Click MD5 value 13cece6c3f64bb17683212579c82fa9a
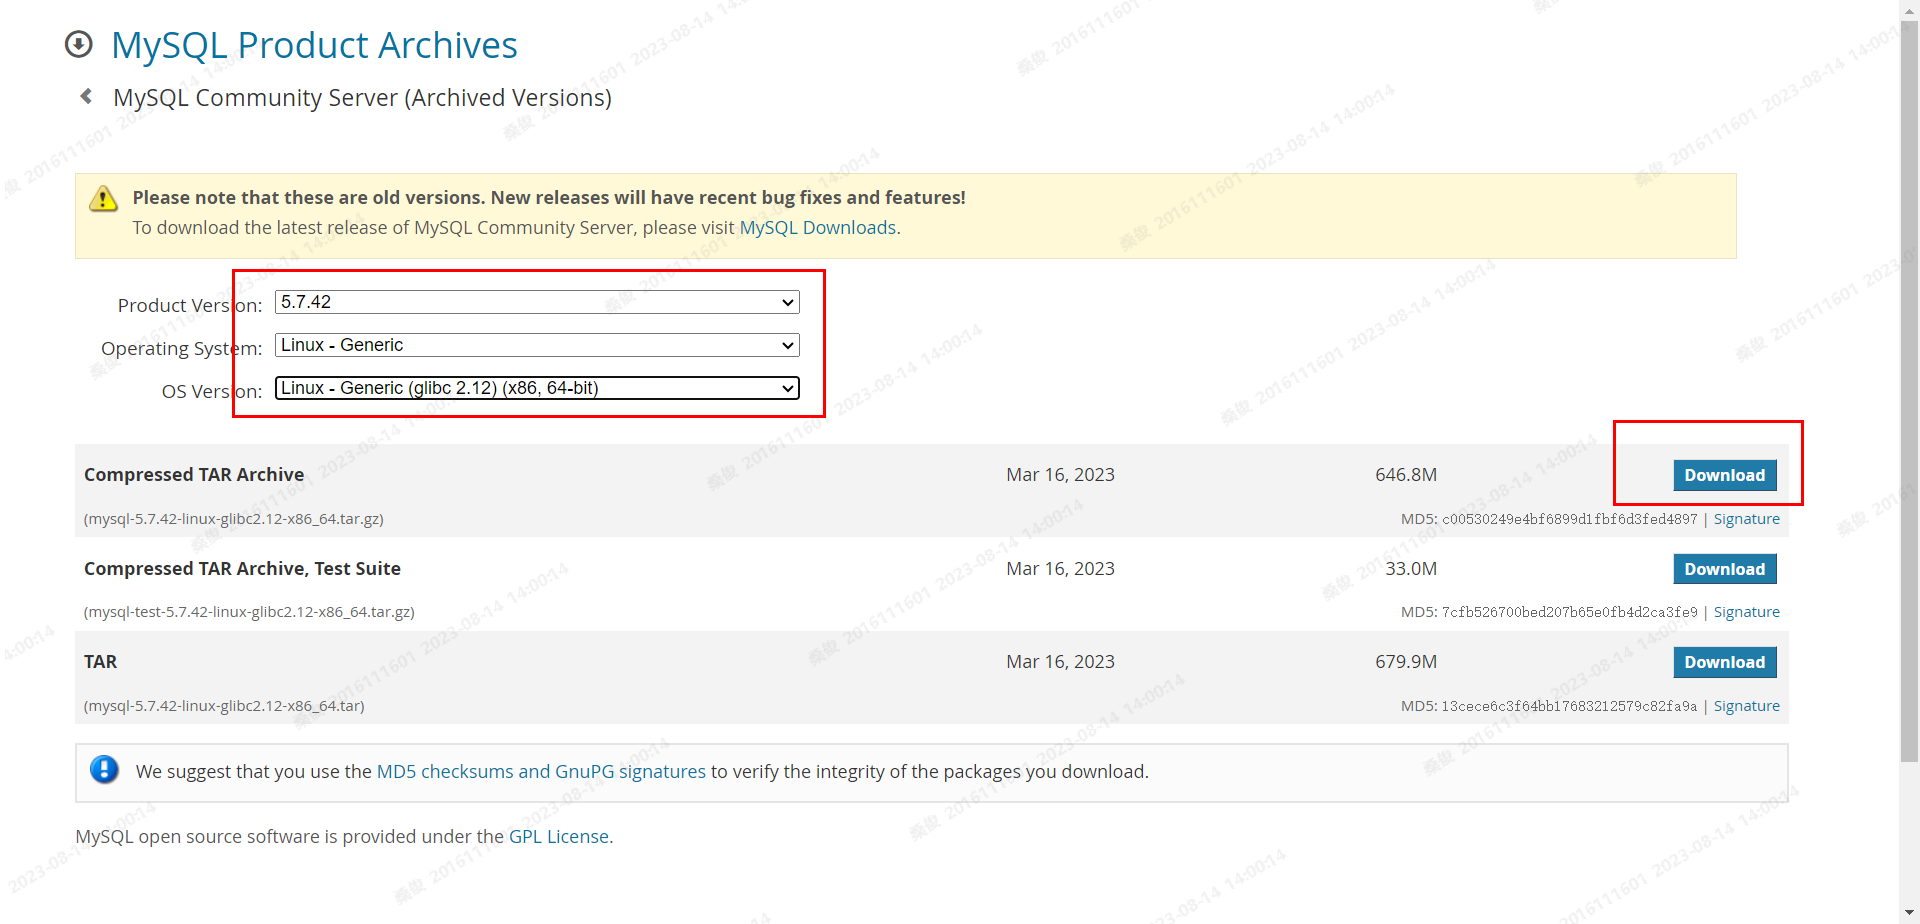This screenshot has width=1920, height=924. click(x=1569, y=706)
